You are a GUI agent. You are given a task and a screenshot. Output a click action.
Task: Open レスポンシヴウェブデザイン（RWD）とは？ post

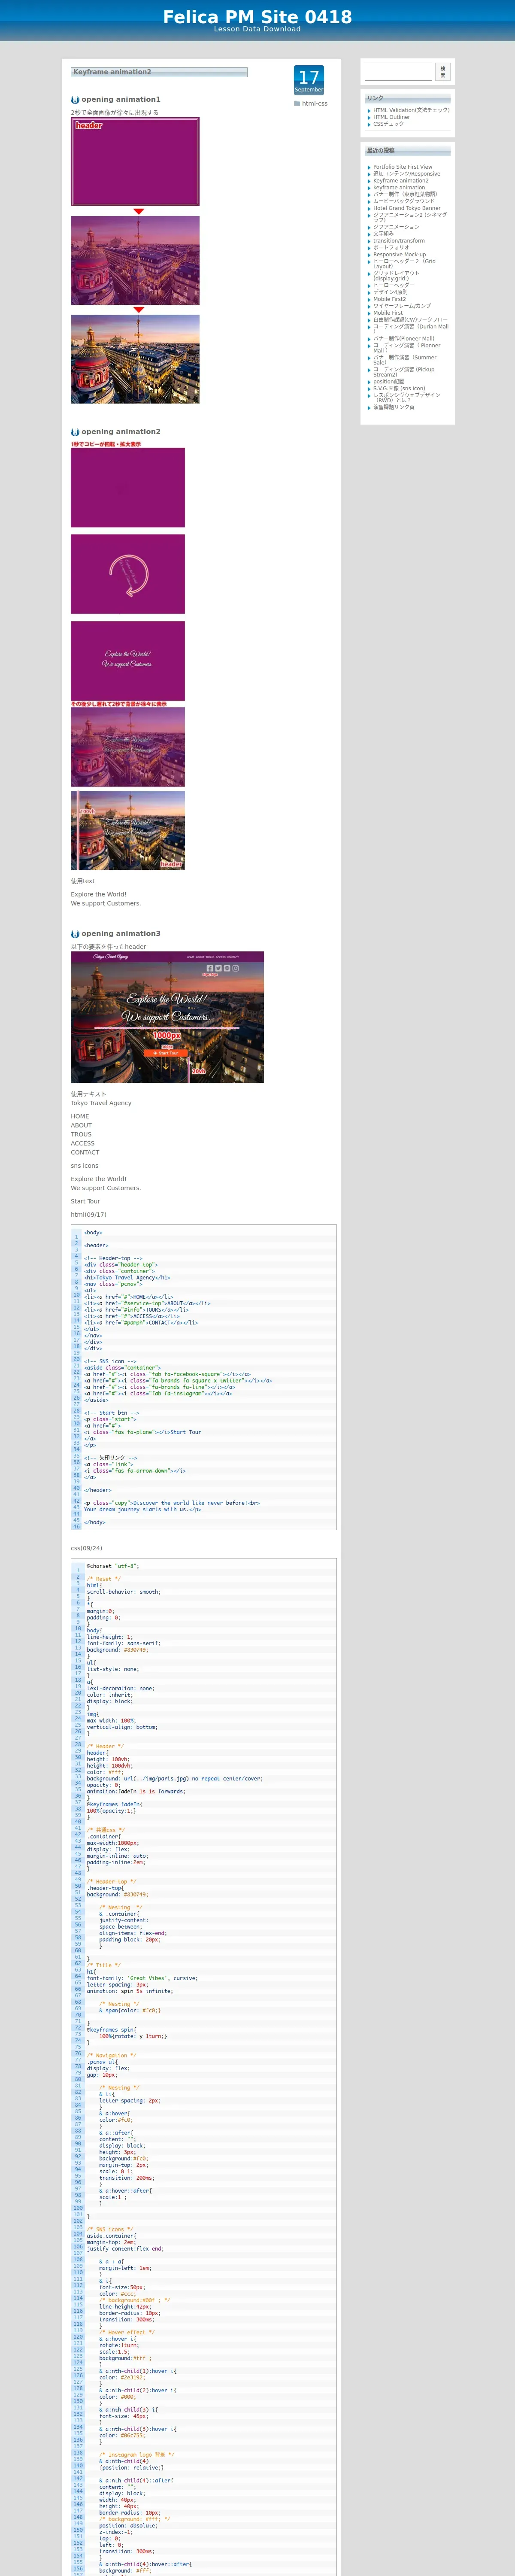(x=406, y=398)
